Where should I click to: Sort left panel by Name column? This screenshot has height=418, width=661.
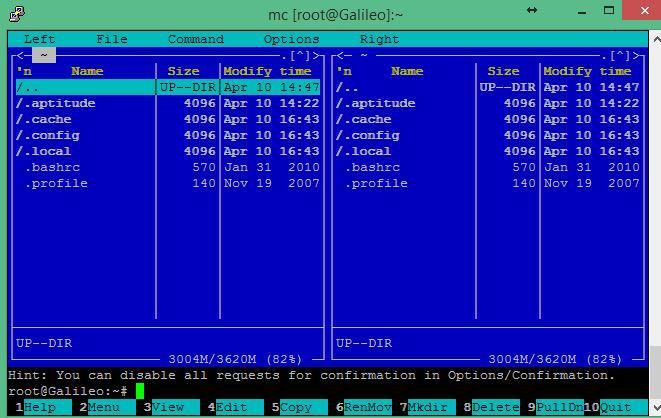tap(87, 71)
